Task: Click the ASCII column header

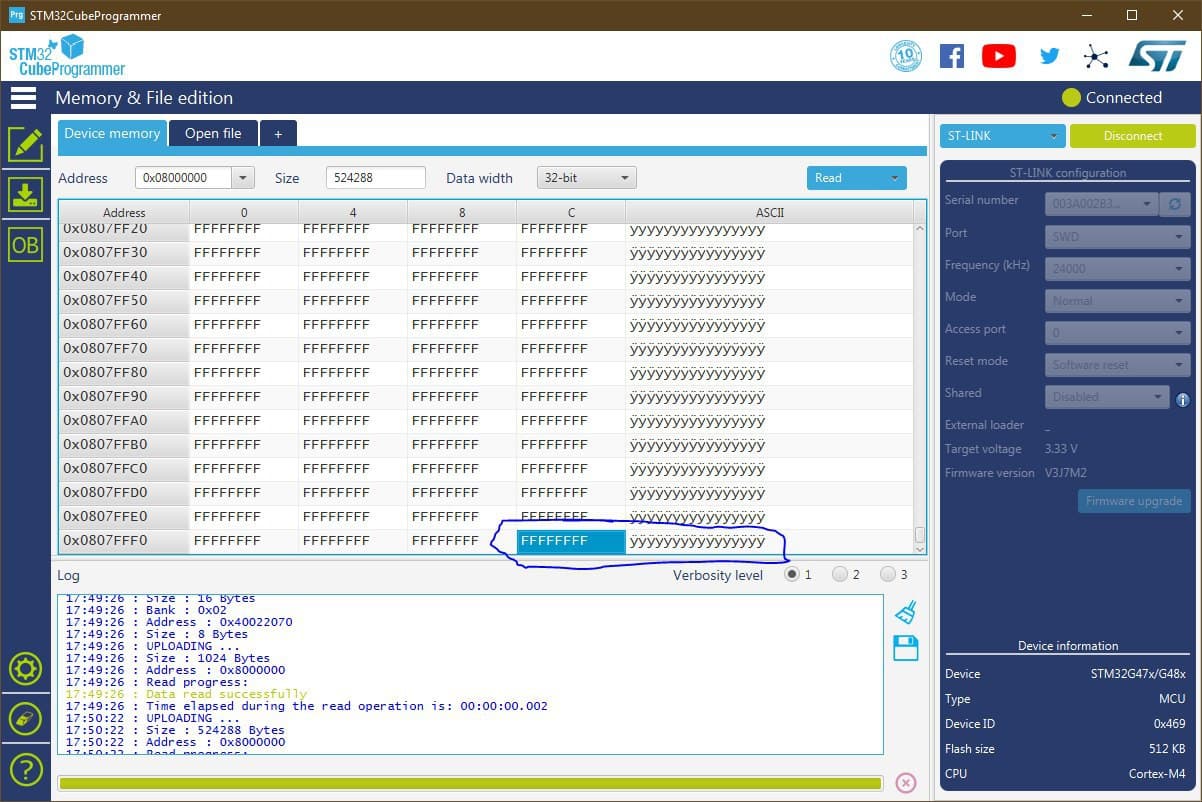Action: tap(769, 212)
